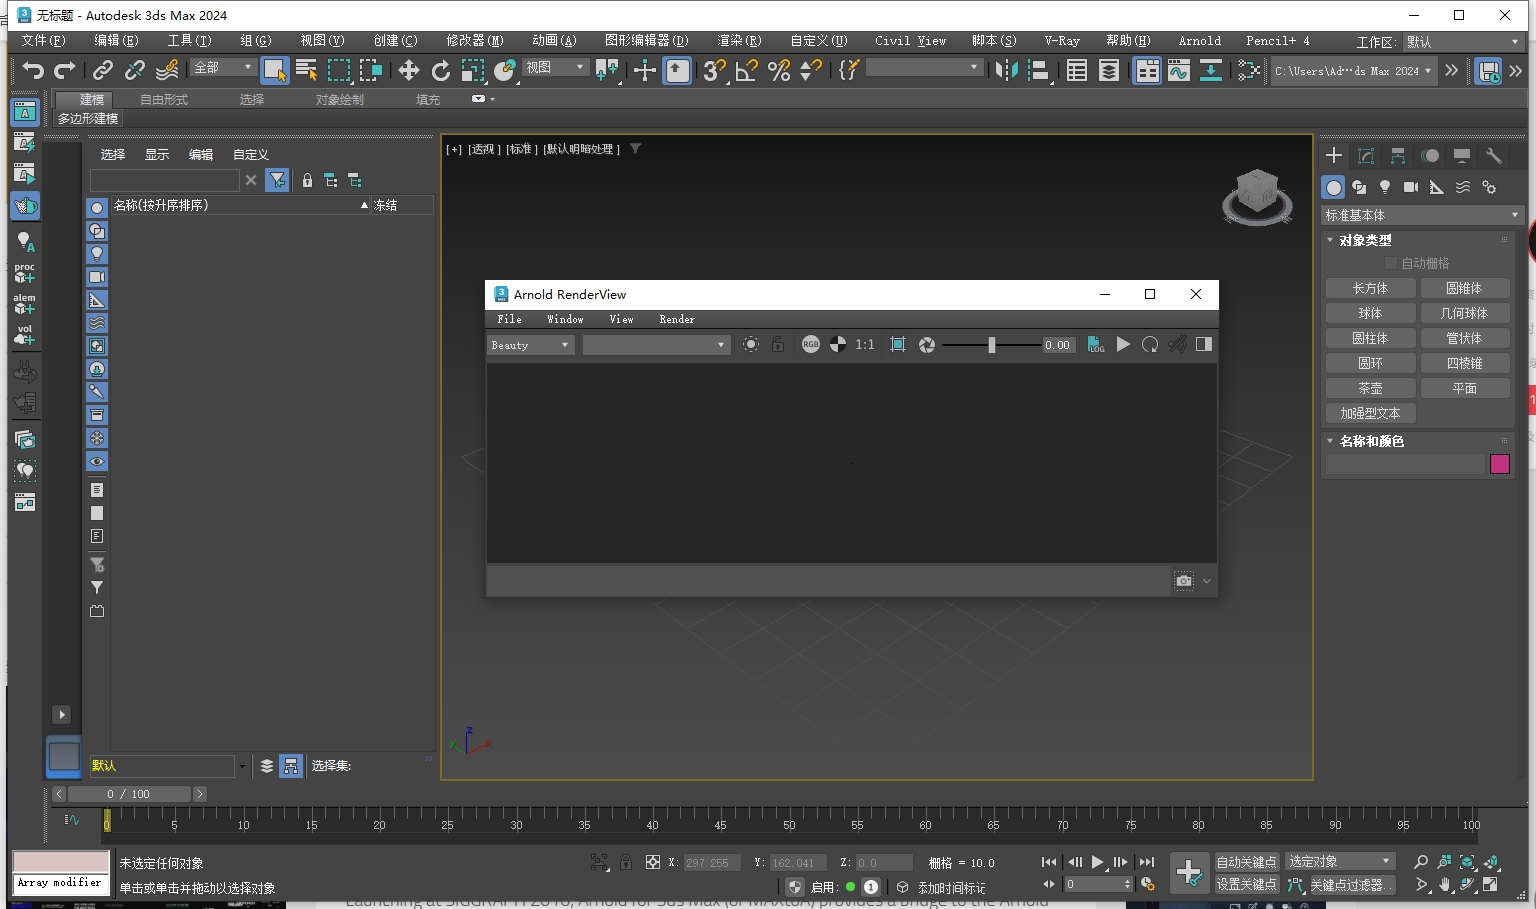
Task: Click the refresh render icon in RenderView
Action: [x=1150, y=344]
